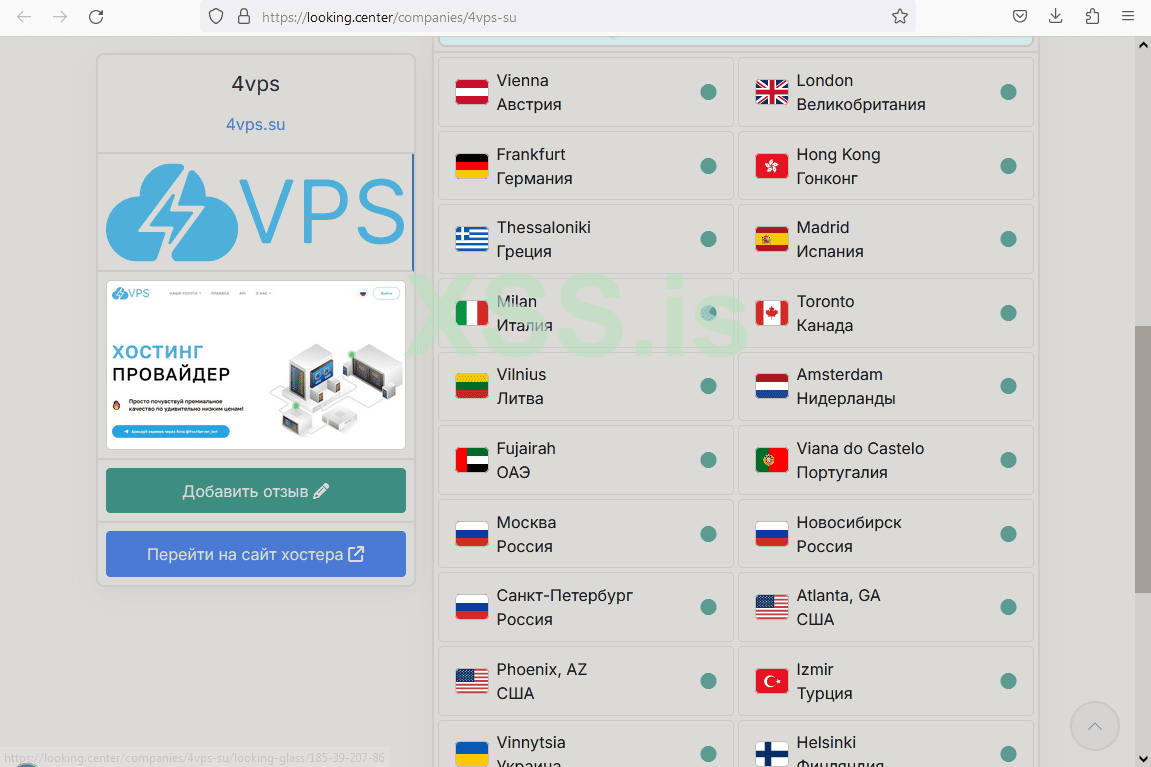
Task: Open the tracking protection shield icon
Action: coord(216,17)
